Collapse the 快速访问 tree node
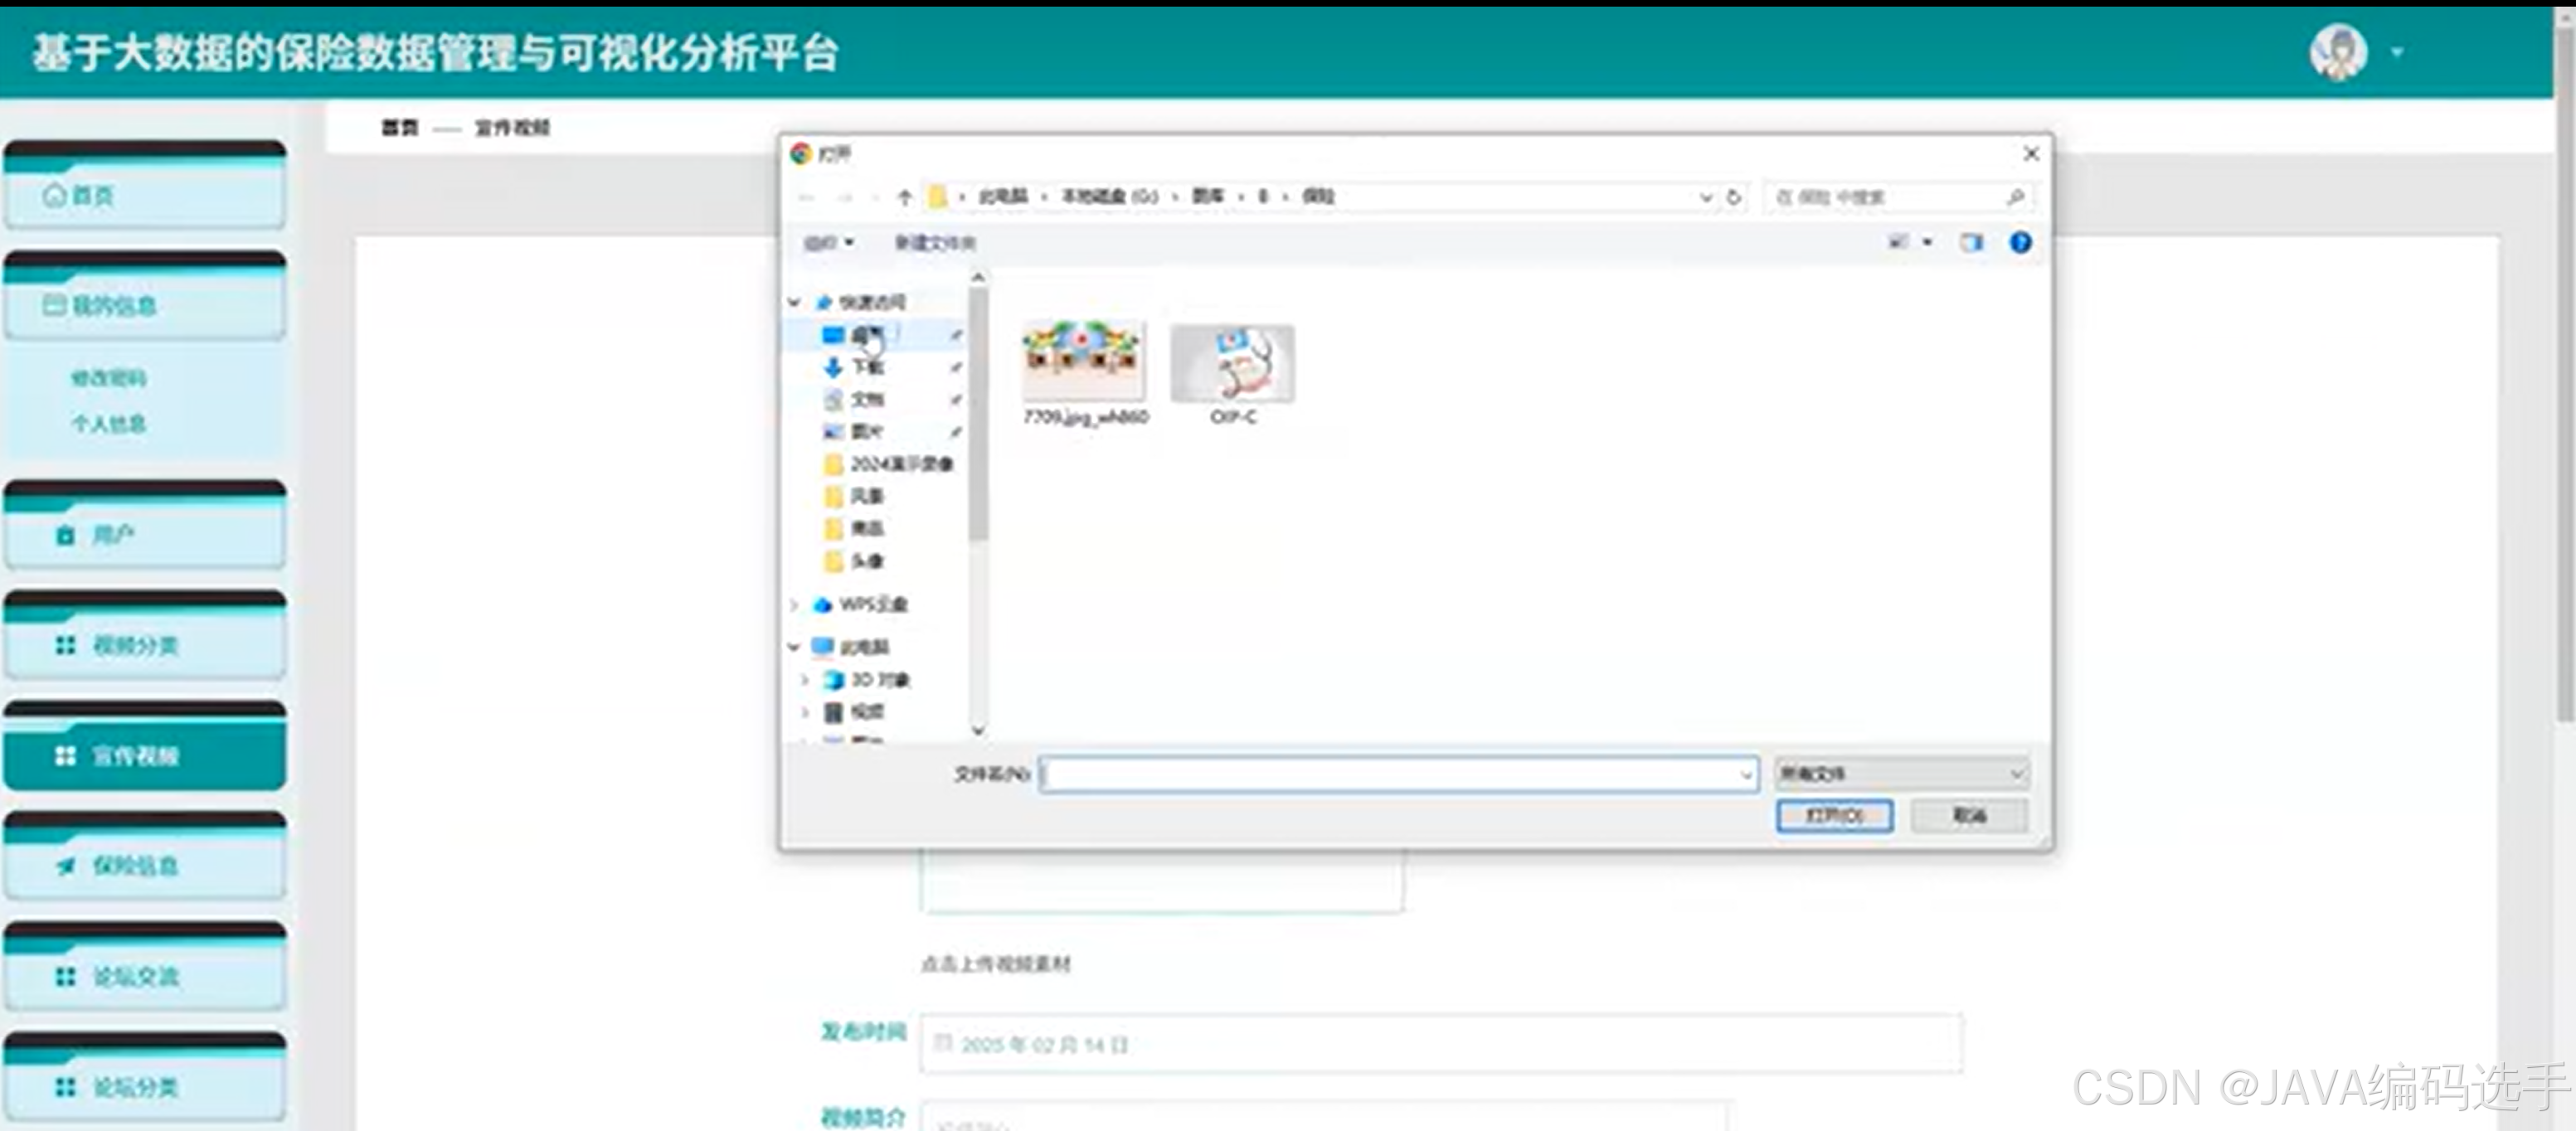Image resolution: width=2576 pixels, height=1131 pixels. pos(793,301)
